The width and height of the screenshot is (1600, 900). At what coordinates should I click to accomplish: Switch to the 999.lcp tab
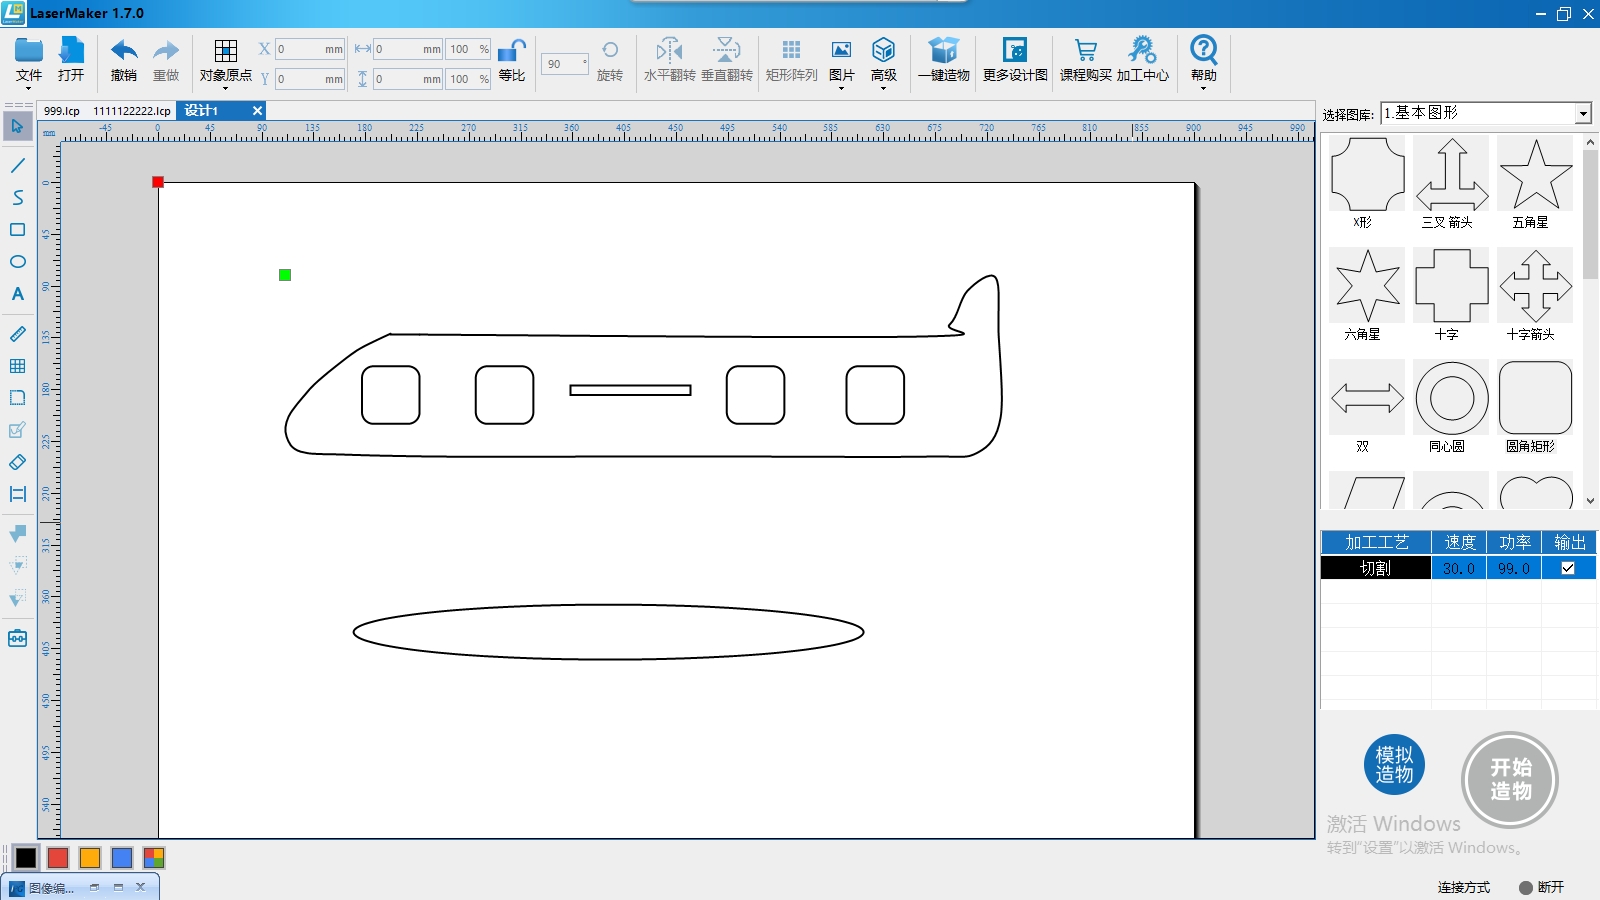[x=62, y=111]
